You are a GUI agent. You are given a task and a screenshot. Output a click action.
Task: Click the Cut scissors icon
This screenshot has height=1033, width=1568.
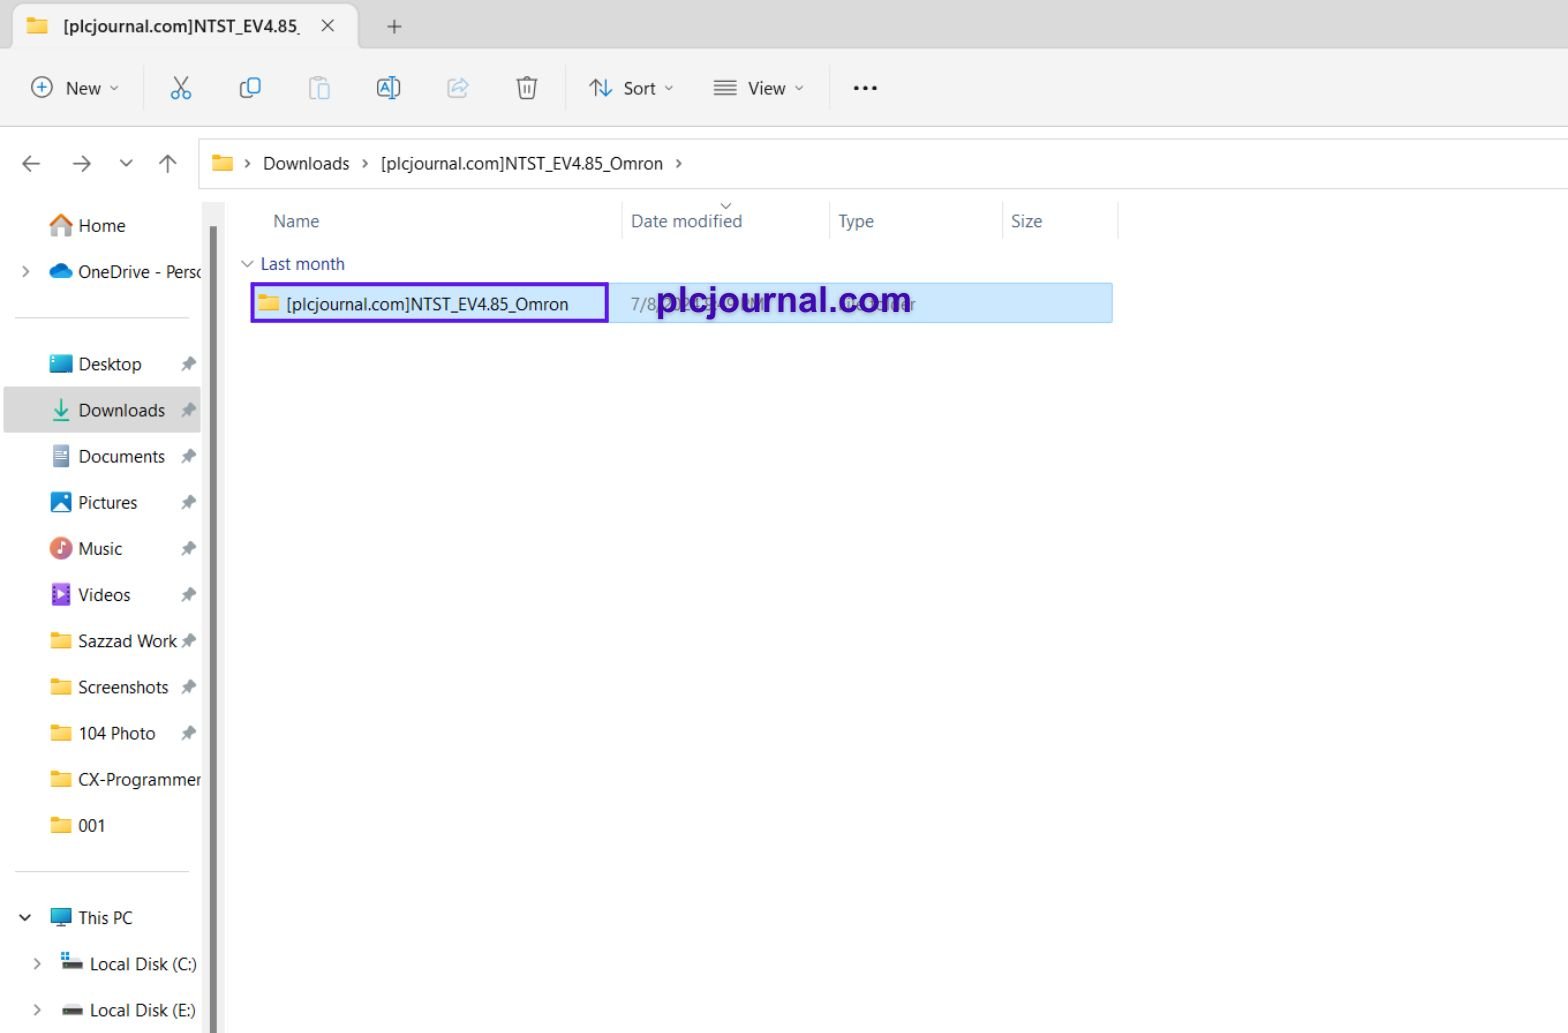pos(180,88)
